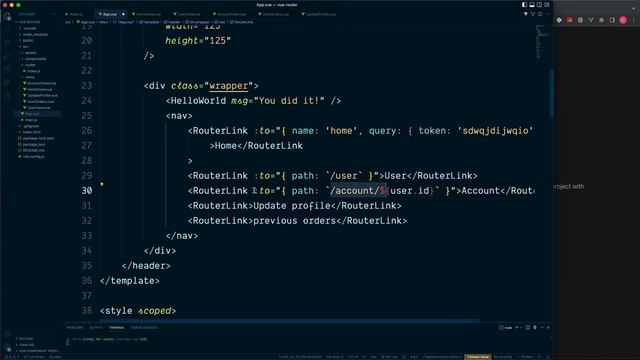The width and height of the screenshot is (640, 360).
Task: Open DEBUG CONSOLE panel tab
Action: 144,327
